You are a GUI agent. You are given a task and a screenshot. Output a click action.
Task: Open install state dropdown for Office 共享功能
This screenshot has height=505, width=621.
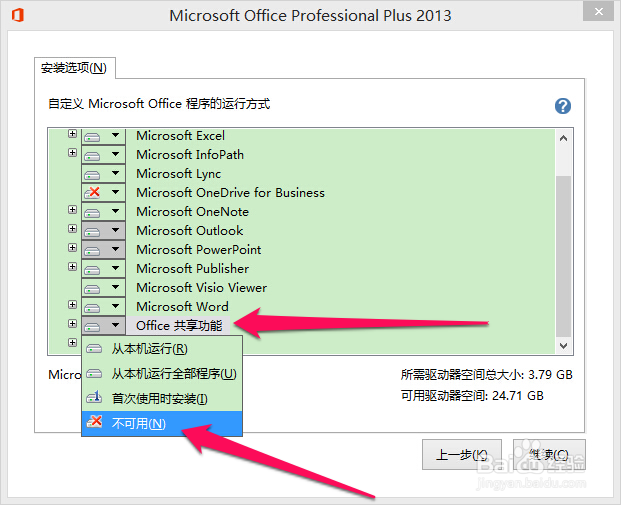tap(103, 326)
